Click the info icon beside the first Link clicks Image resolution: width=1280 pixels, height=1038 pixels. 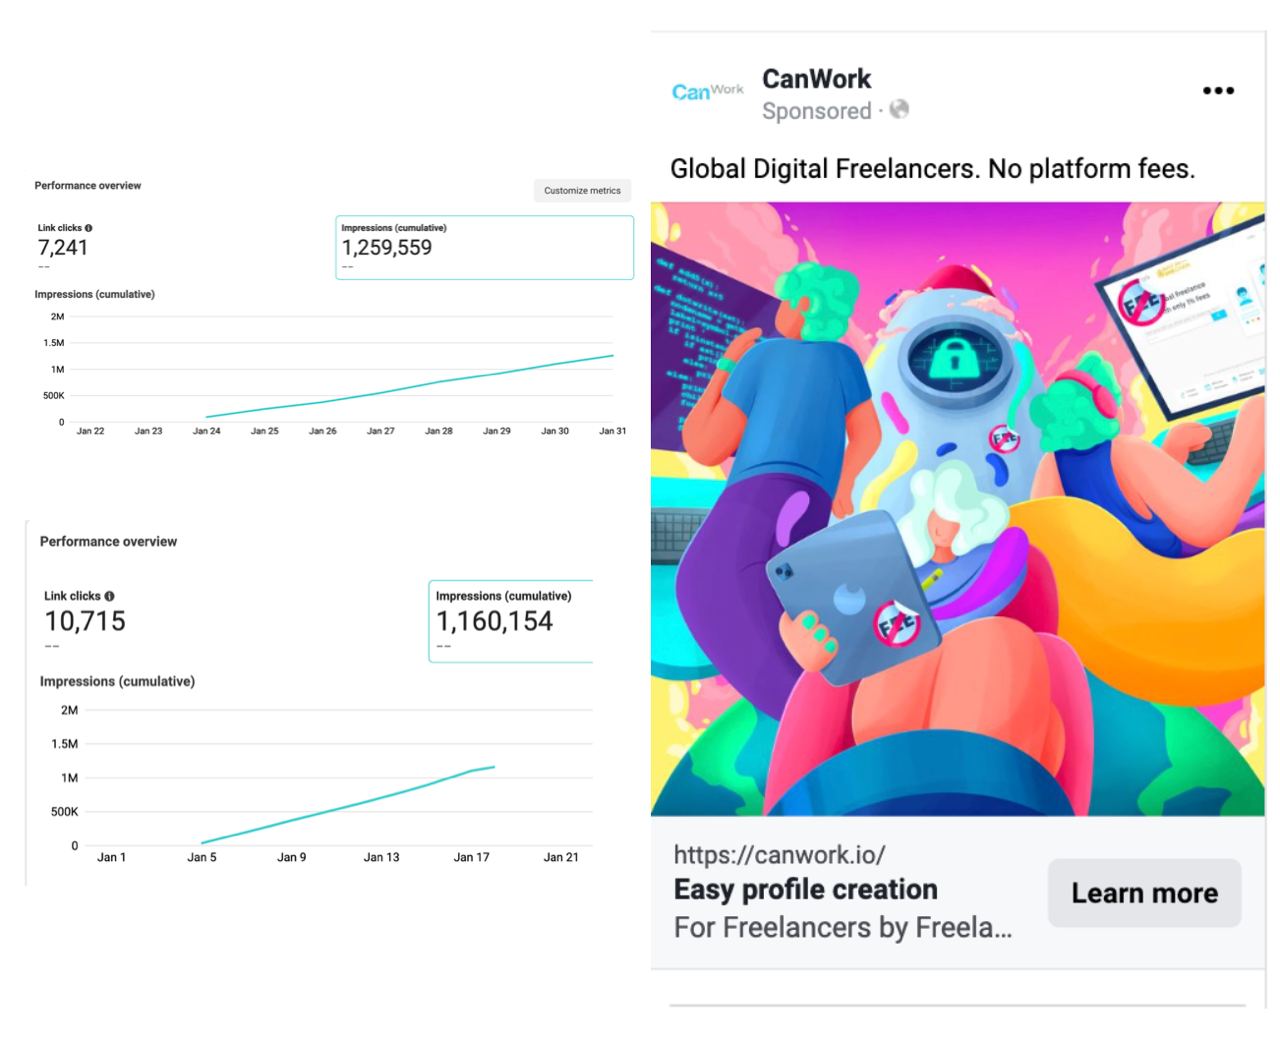point(88,228)
